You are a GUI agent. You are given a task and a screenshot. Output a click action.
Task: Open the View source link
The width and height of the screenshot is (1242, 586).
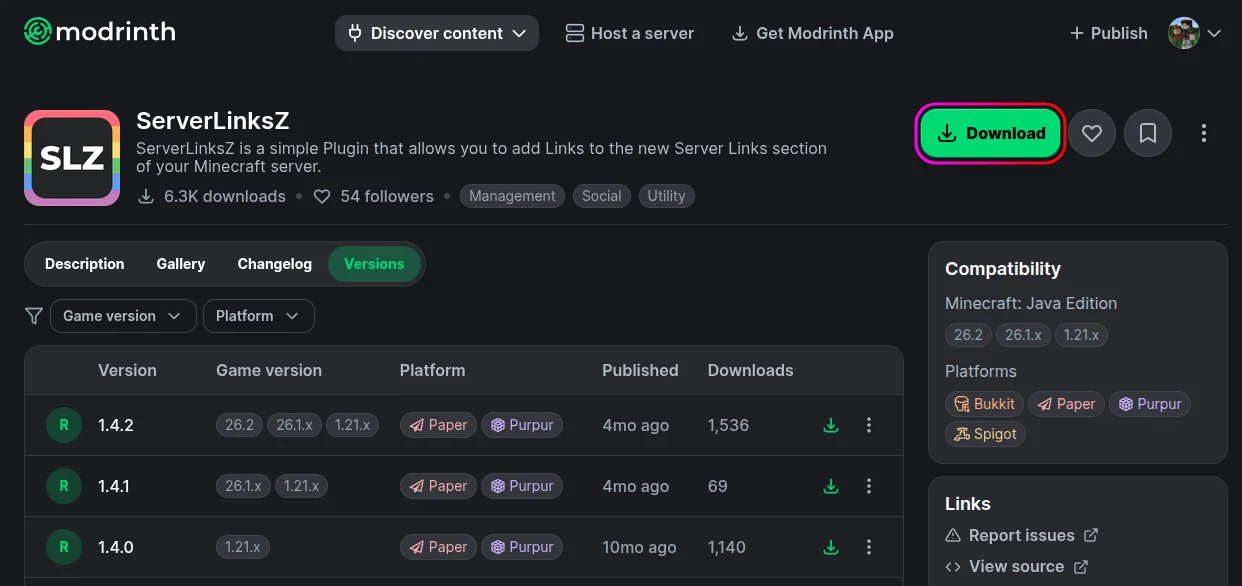[x=1016, y=566]
